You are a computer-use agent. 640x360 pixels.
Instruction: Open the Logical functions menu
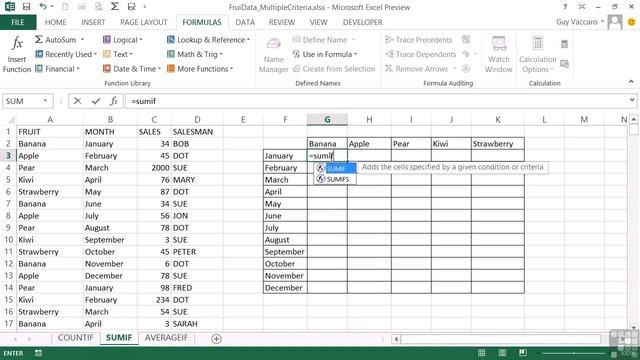(122, 40)
